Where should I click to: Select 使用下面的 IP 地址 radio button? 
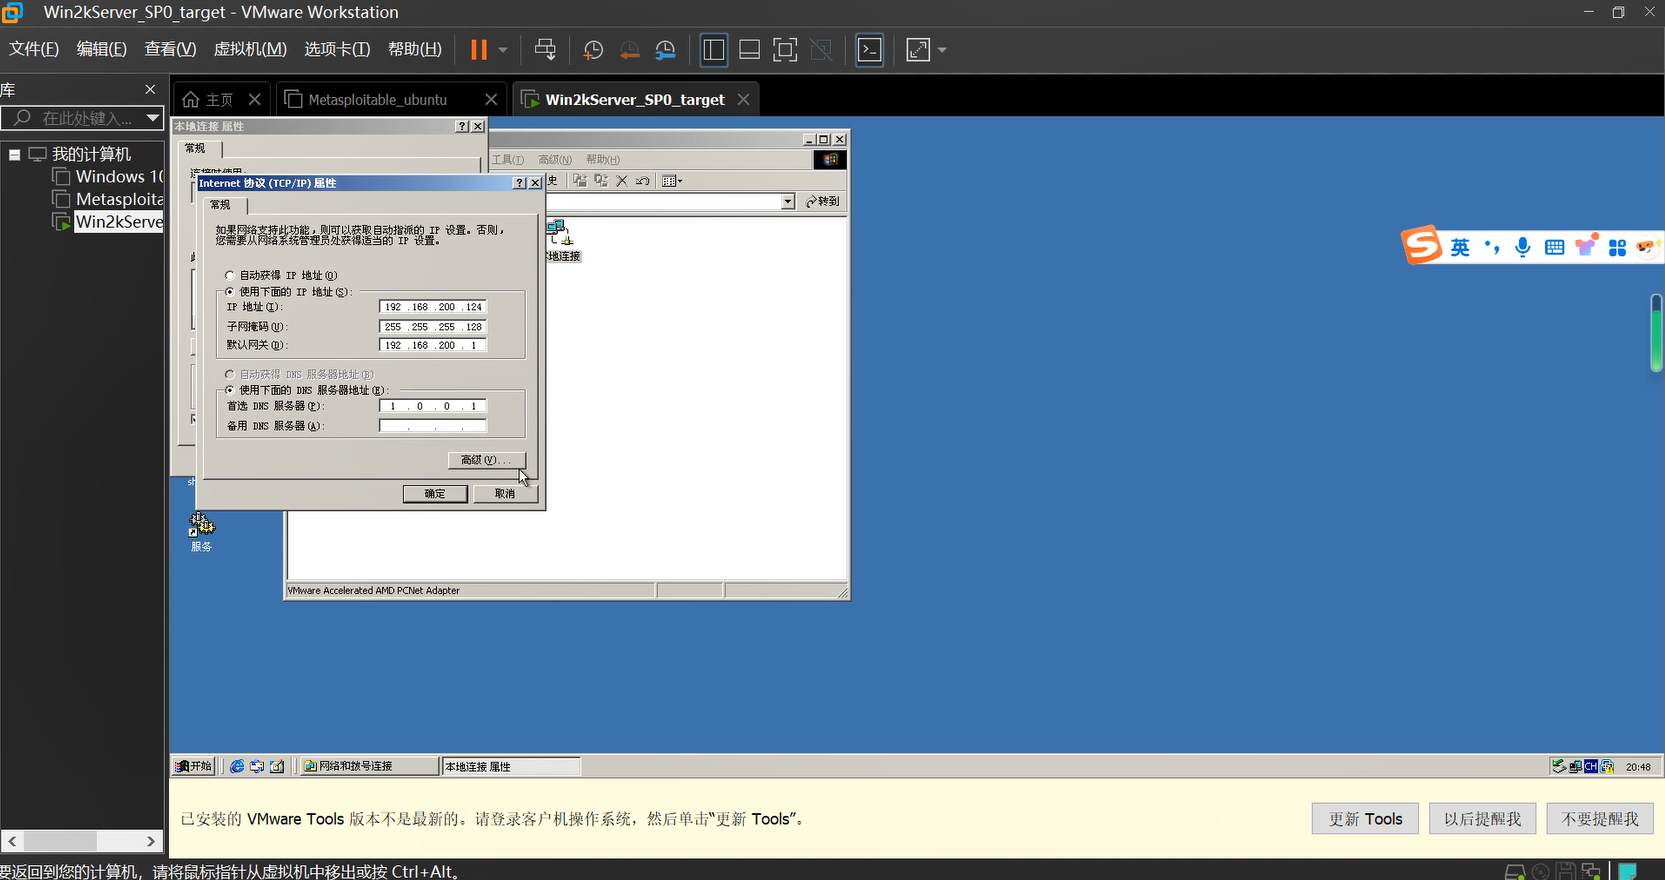[x=230, y=292]
